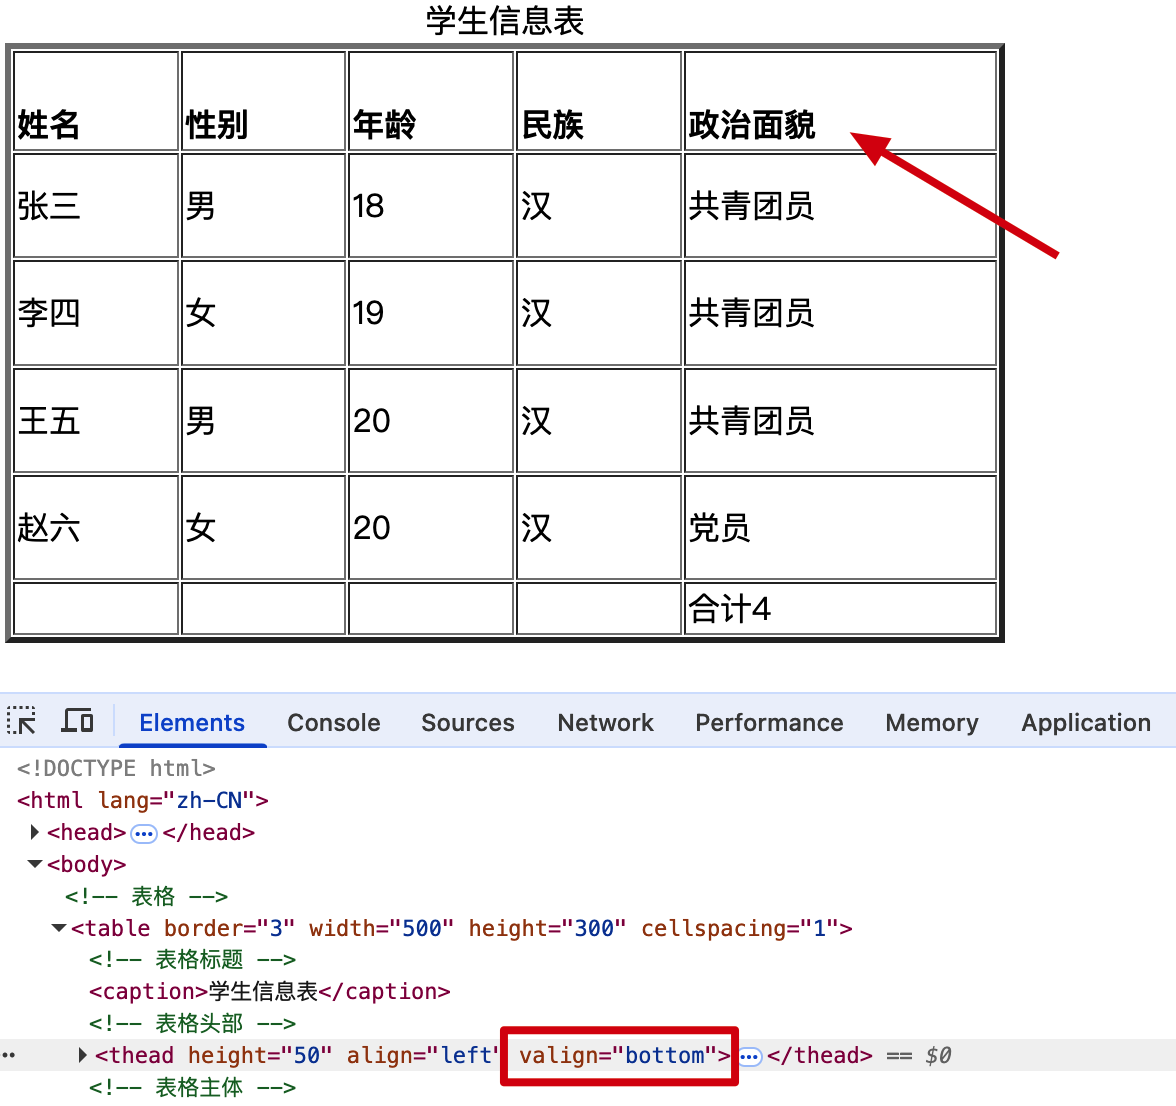Click 汉 cell in 赵六 row
The width and height of the screenshot is (1176, 1106).
pos(599,527)
